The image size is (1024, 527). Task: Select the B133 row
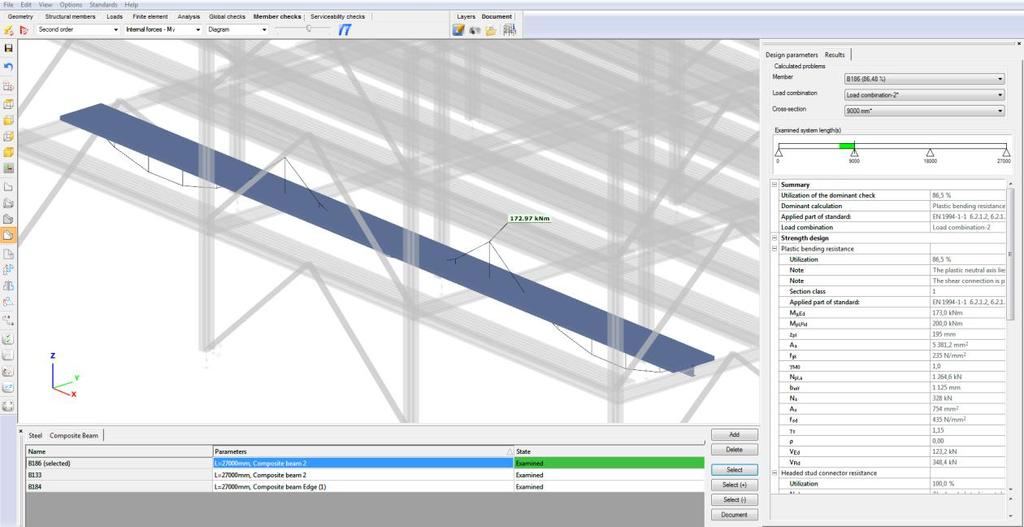[365, 475]
